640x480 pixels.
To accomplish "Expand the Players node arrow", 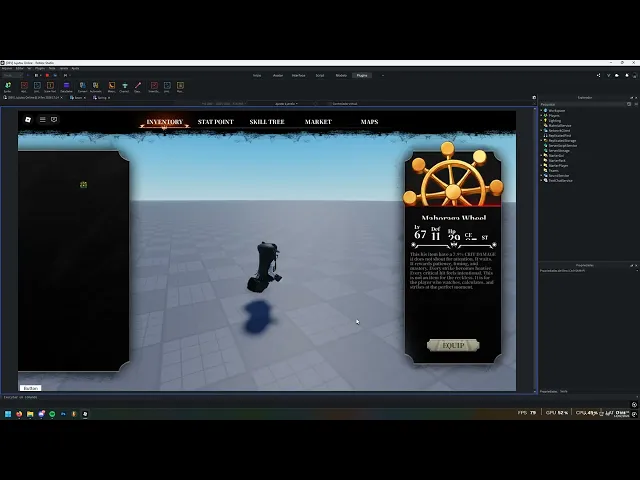I will click(x=542, y=116).
